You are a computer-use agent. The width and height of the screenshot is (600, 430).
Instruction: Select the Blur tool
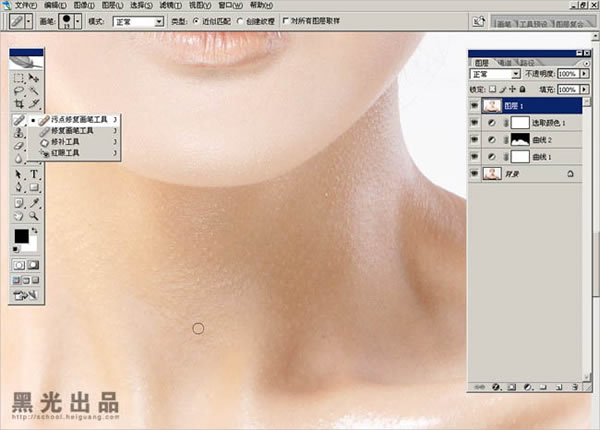(18, 158)
